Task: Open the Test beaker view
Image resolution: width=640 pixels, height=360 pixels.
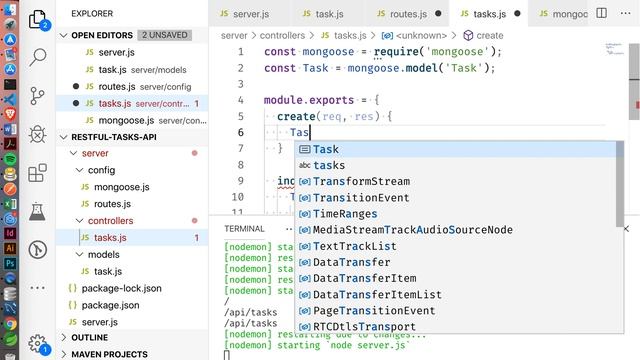Action: pos(38,211)
